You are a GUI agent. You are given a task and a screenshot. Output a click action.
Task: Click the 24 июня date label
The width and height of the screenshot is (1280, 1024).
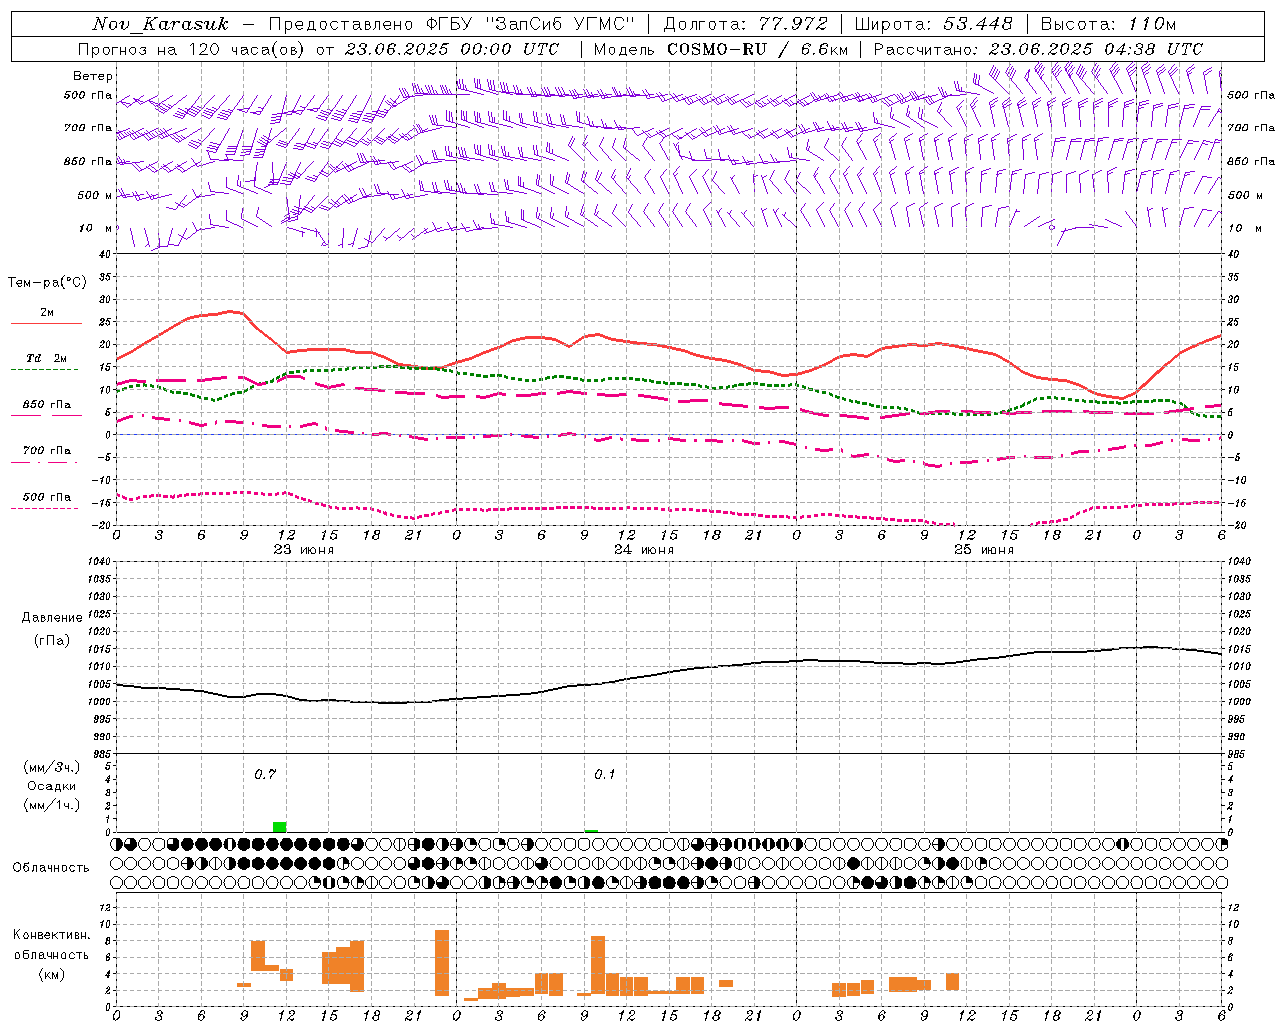coord(643,550)
